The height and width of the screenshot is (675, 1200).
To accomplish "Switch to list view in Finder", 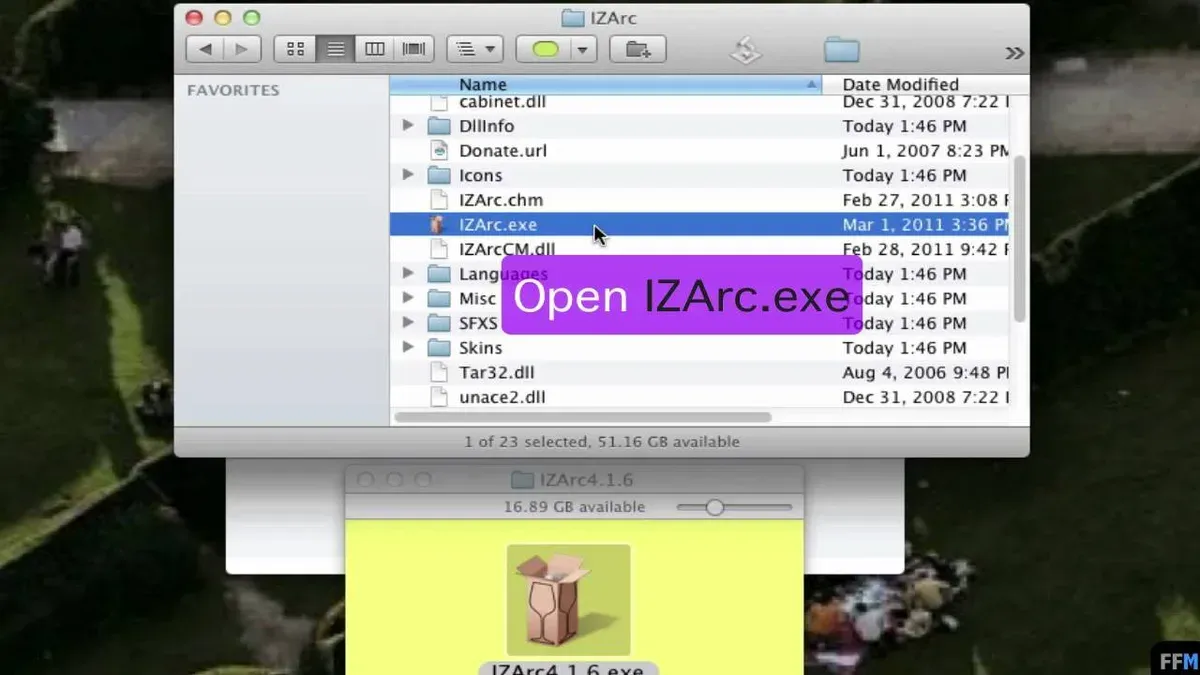I will pyautogui.click(x=335, y=49).
